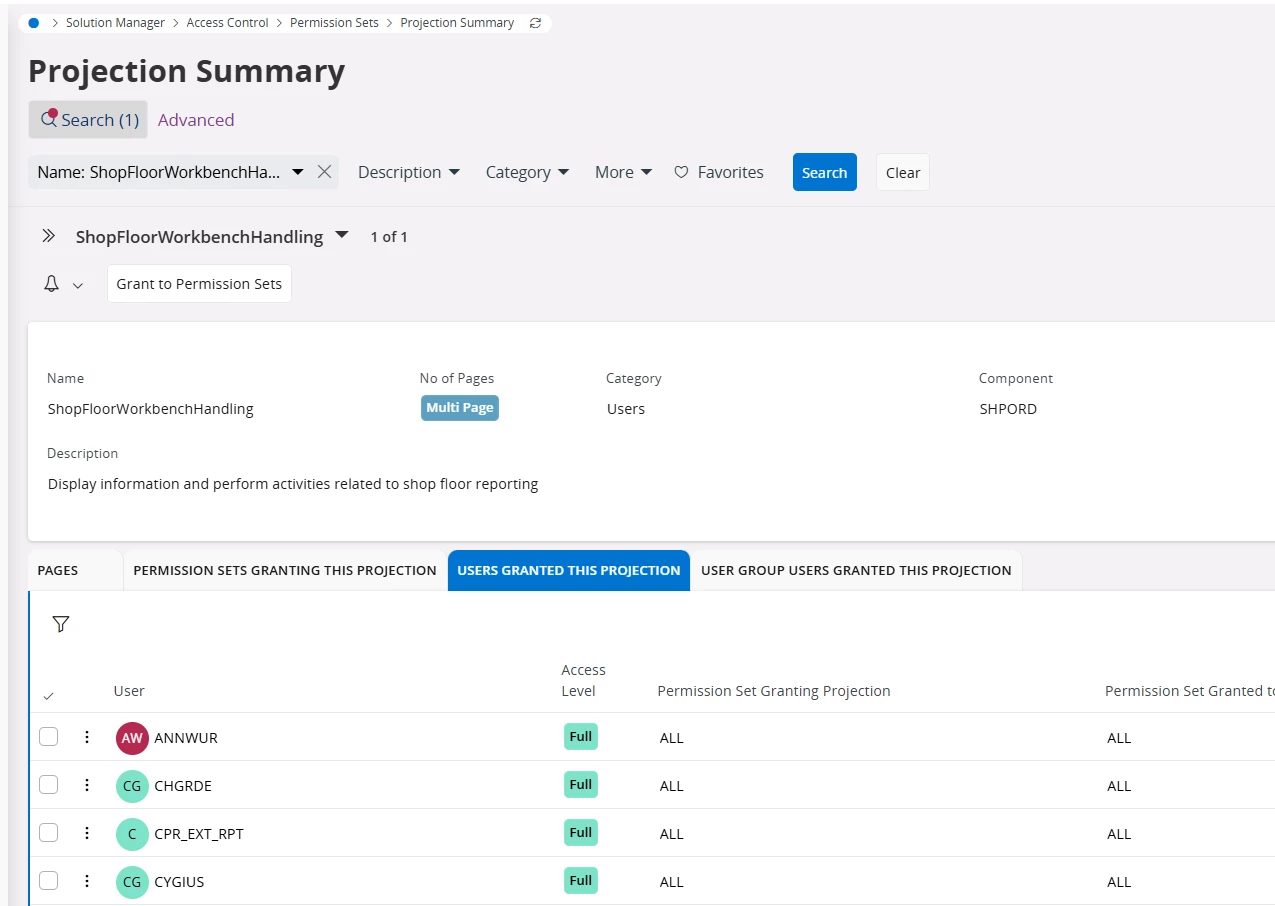Open row actions menu for CYGIUS

(87, 881)
